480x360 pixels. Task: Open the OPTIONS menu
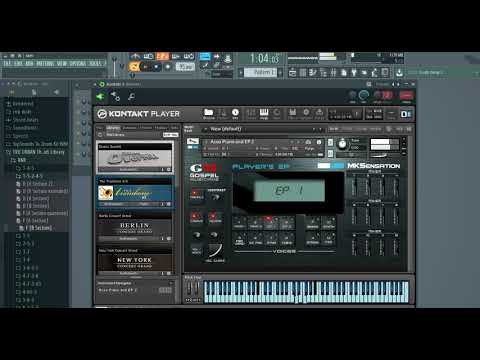pos(78,63)
